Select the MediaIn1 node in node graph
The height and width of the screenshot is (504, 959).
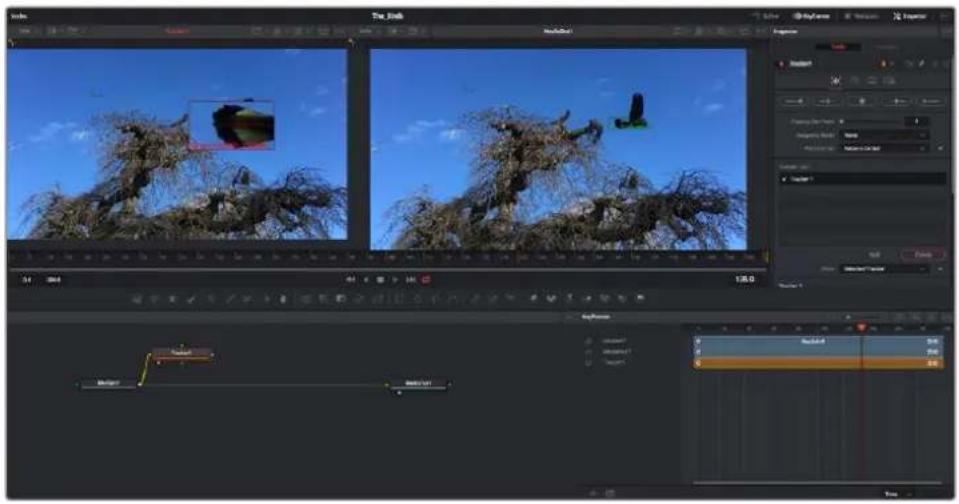pos(108,384)
